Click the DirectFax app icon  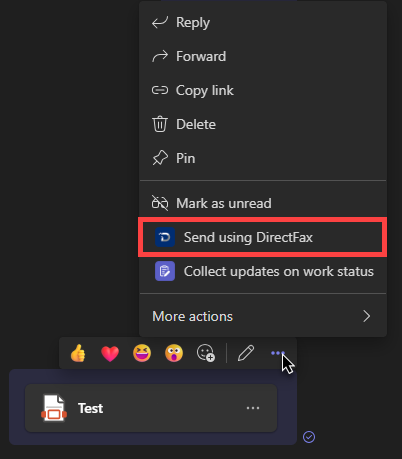tap(165, 237)
